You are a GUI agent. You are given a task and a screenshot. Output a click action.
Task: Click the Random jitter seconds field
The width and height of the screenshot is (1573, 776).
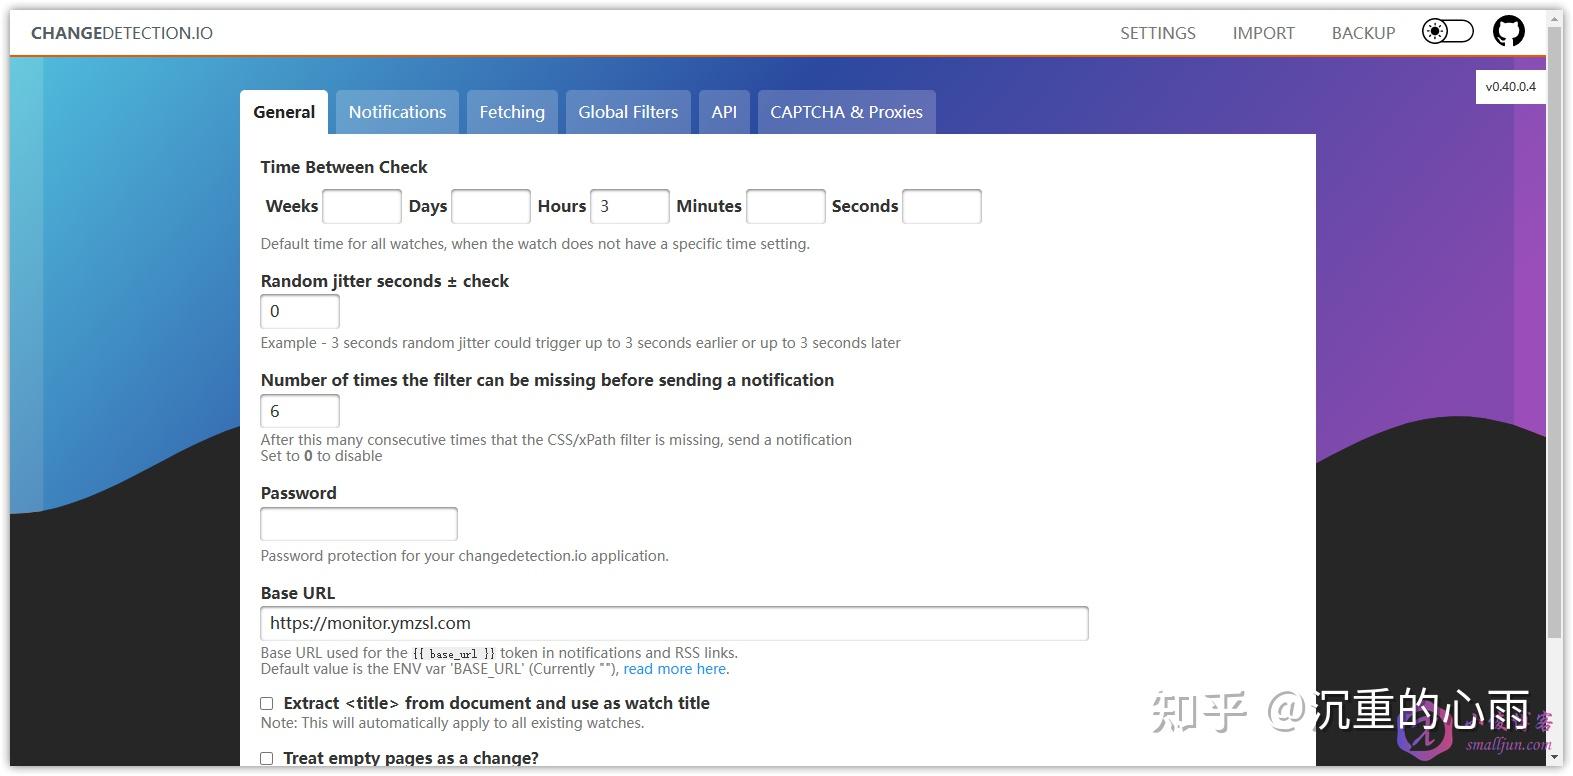pyautogui.click(x=300, y=311)
